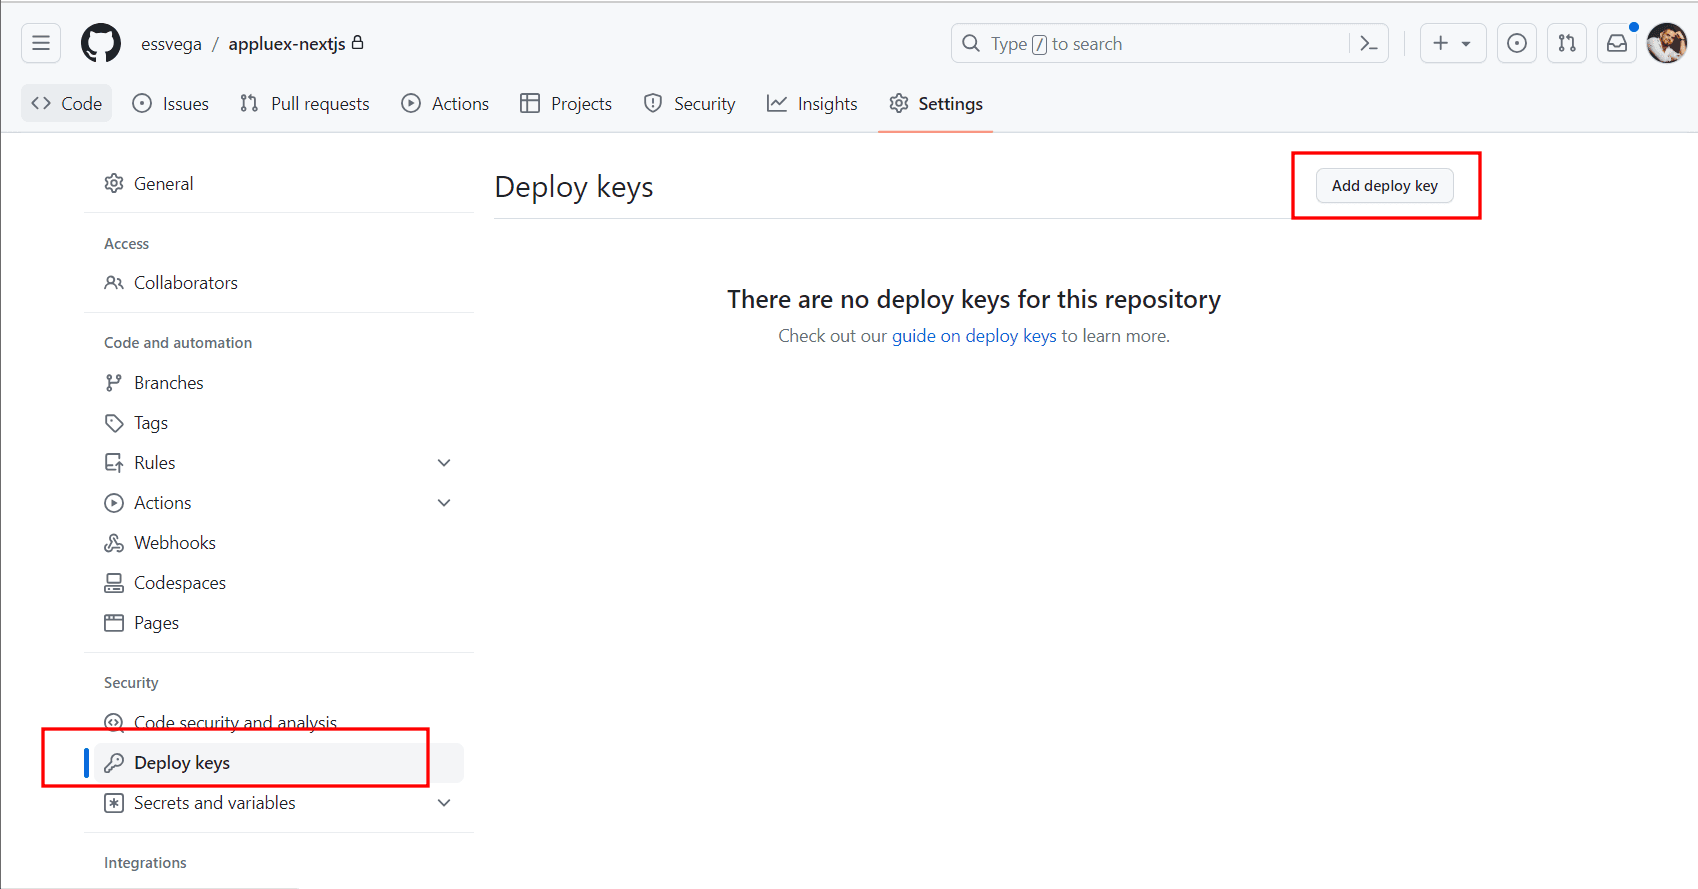
Task: Click the GitHub logo home icon
Action: [101, 43]
